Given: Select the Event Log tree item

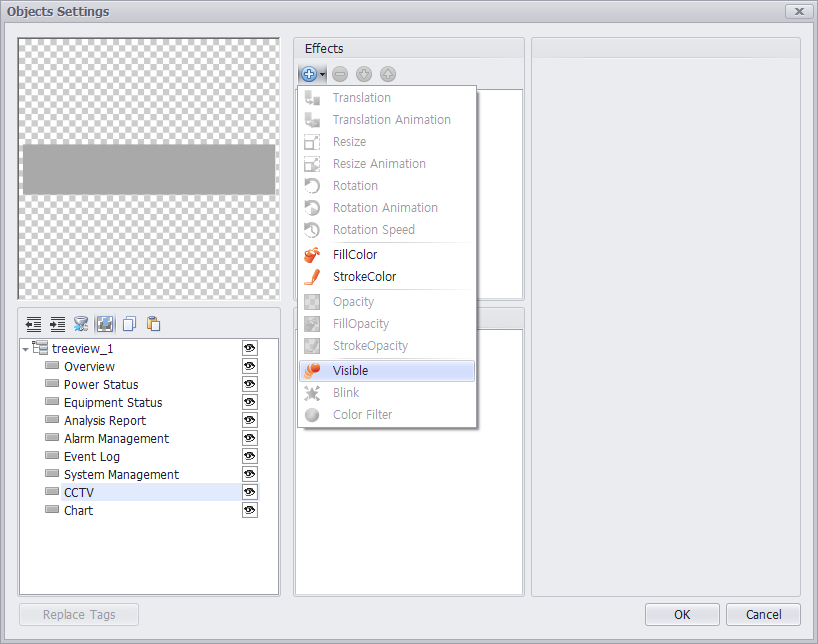Looking at the screenshot, I should pyautogui.click(x=92, y=457).
